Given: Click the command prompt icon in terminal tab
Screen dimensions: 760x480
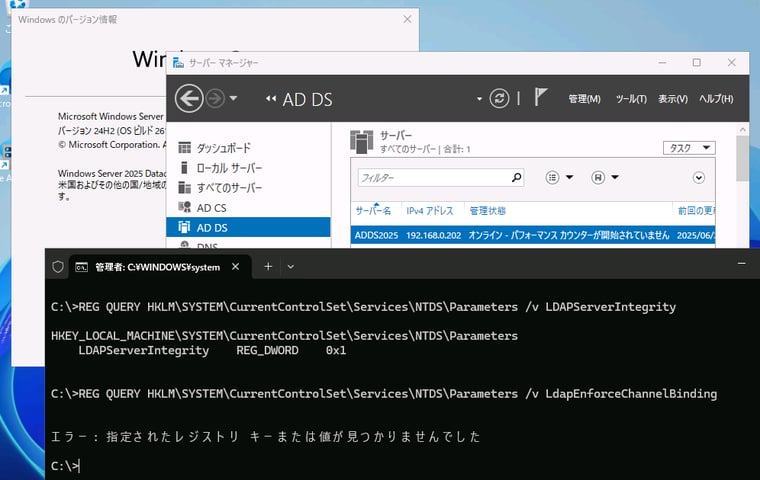Looking at the screenshot, I should coord(81,267).
